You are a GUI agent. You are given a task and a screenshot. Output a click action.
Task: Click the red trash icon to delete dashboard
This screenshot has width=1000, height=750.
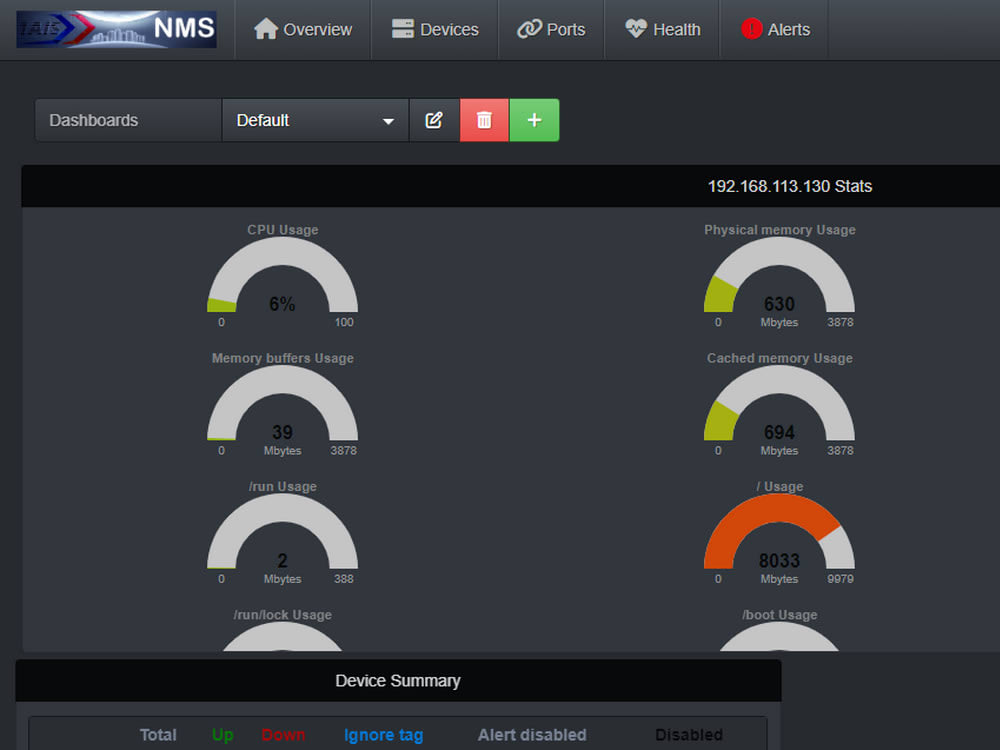pos(484,119)
